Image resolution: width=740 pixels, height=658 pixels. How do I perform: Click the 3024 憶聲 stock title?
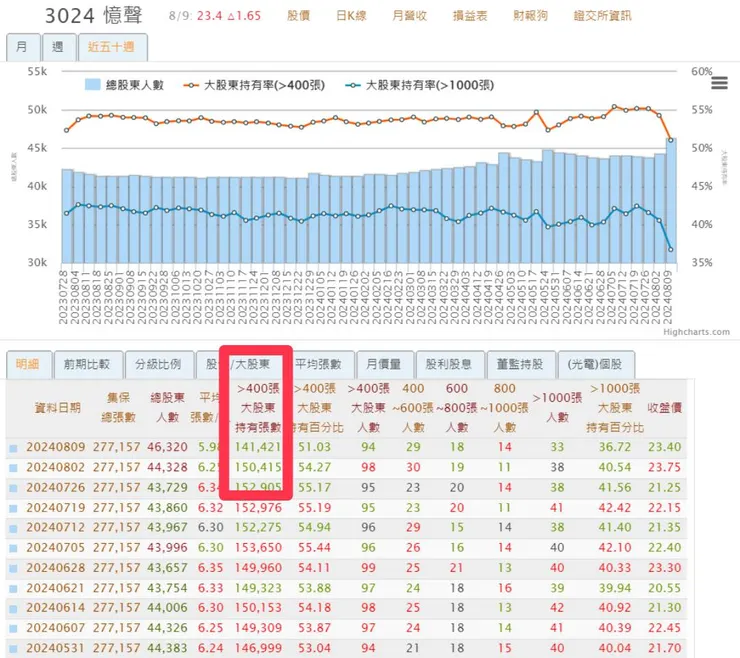pyautogui.click(x=93, y=16)
